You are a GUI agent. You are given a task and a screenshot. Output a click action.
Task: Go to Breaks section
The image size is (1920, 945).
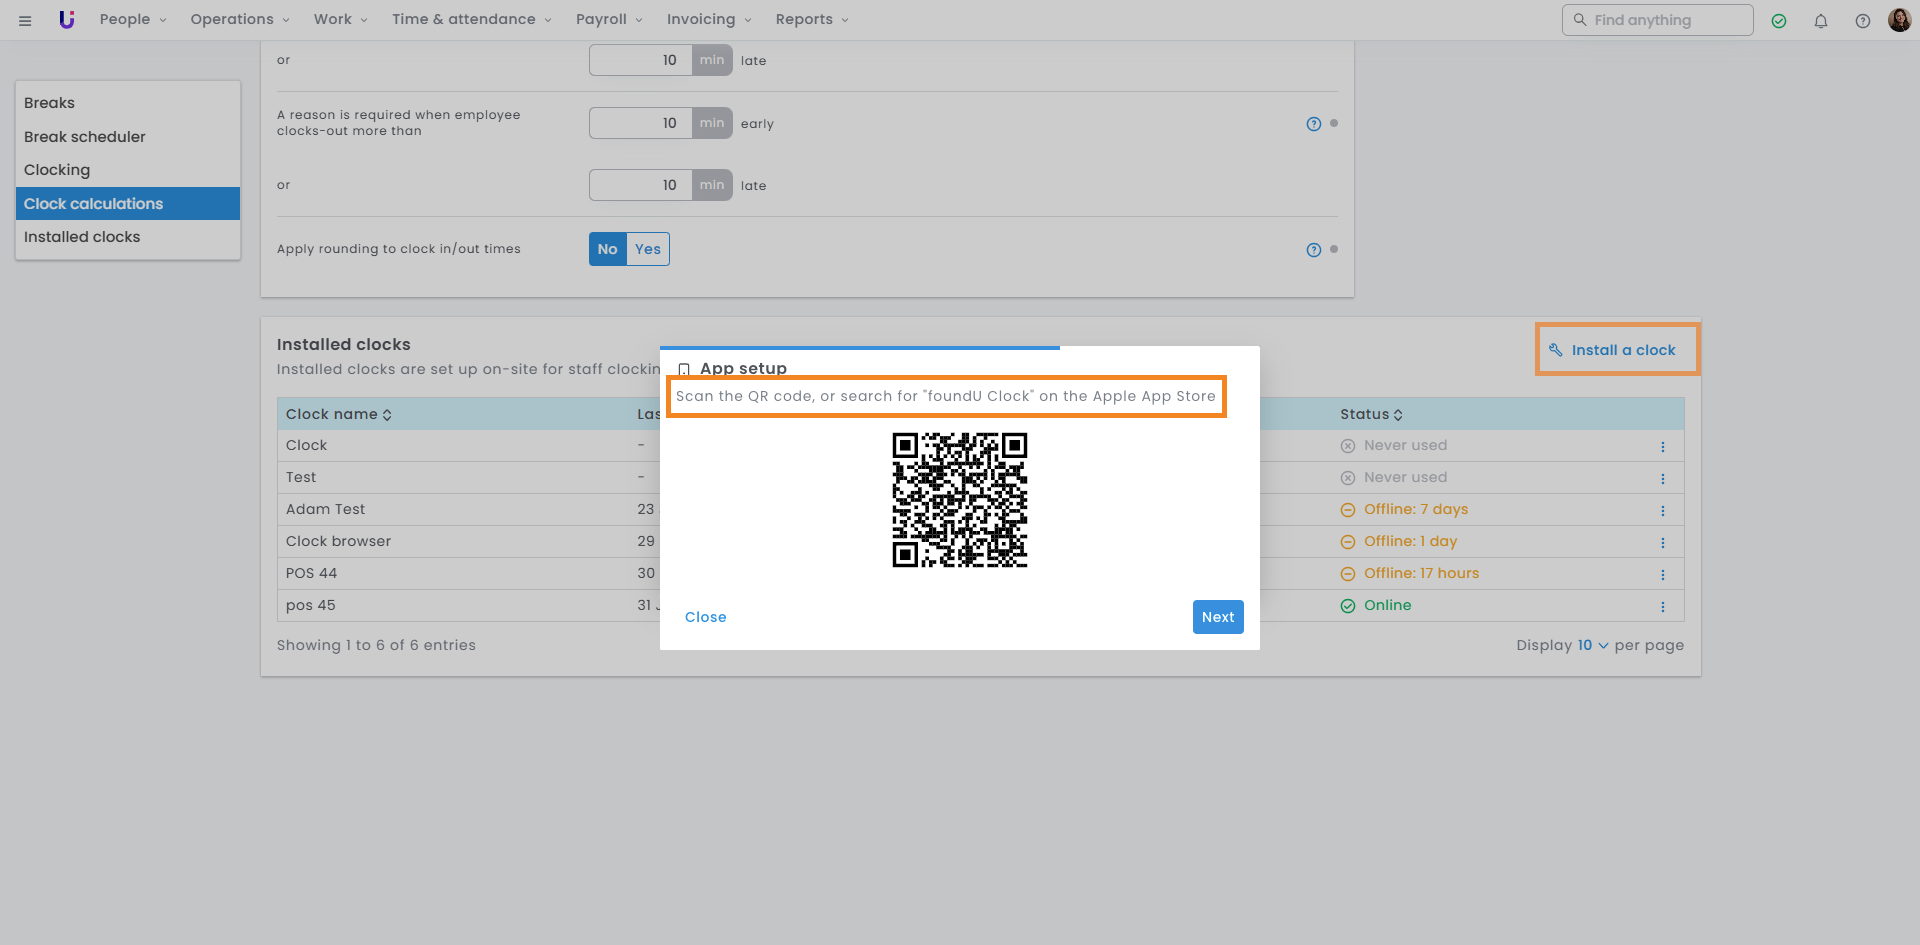[x=128, y=103]
